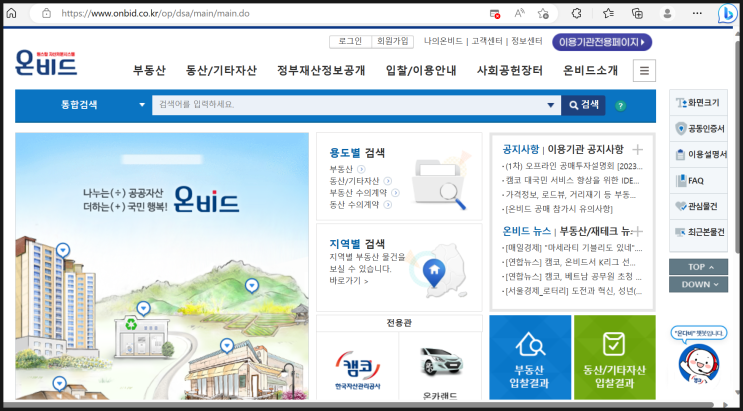Click the map pin on 지역별 검색
Viewport: 743px width, 411px height.
(434, 273)
